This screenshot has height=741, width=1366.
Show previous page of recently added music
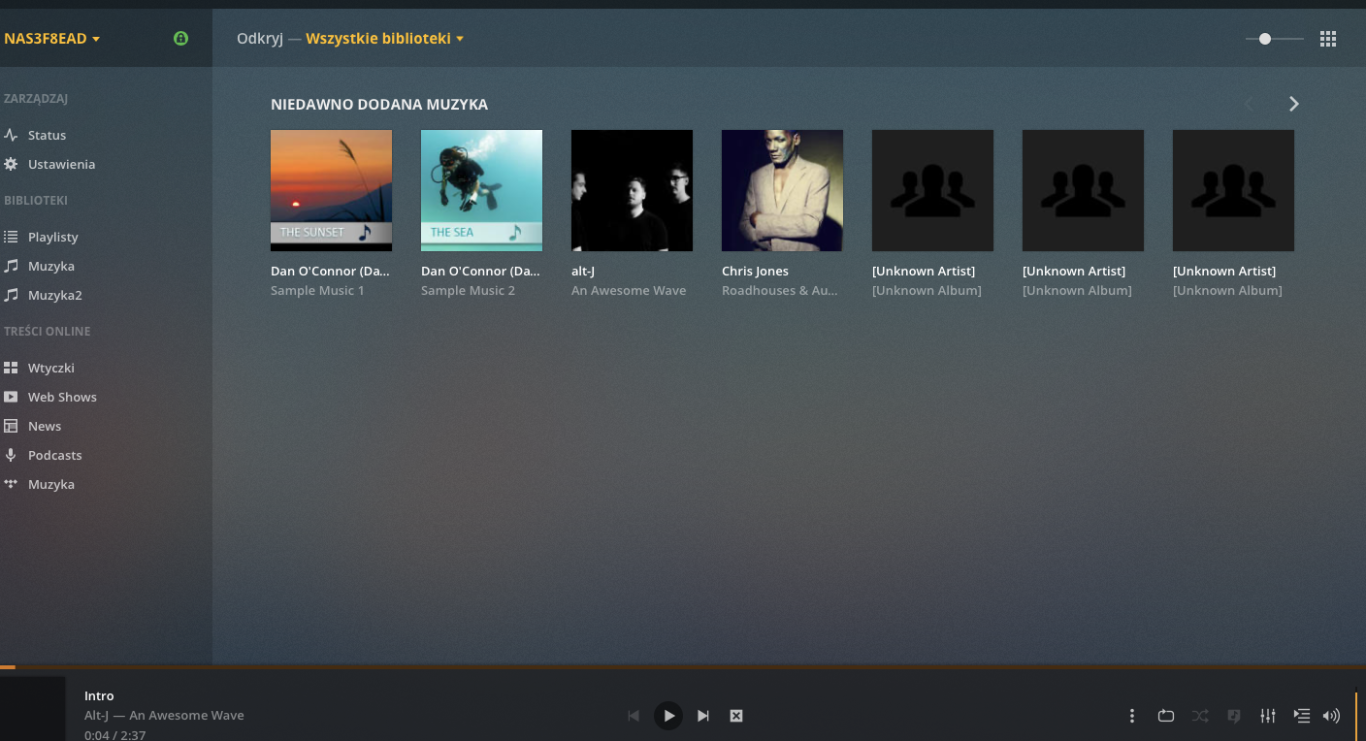click(1249, 104)
